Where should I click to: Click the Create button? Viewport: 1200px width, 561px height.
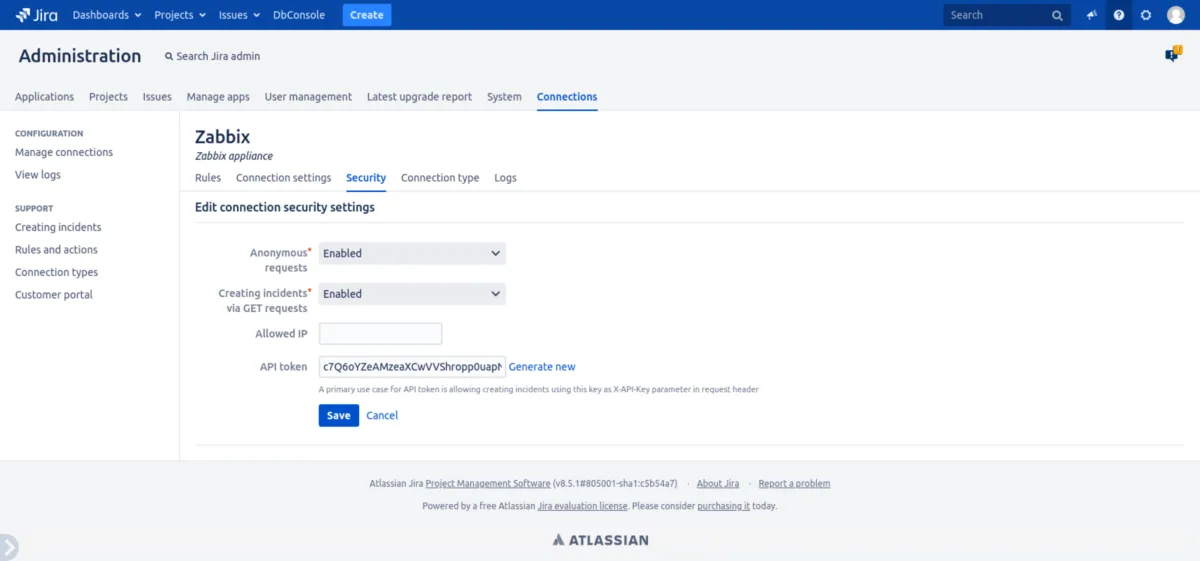point(367,15)
